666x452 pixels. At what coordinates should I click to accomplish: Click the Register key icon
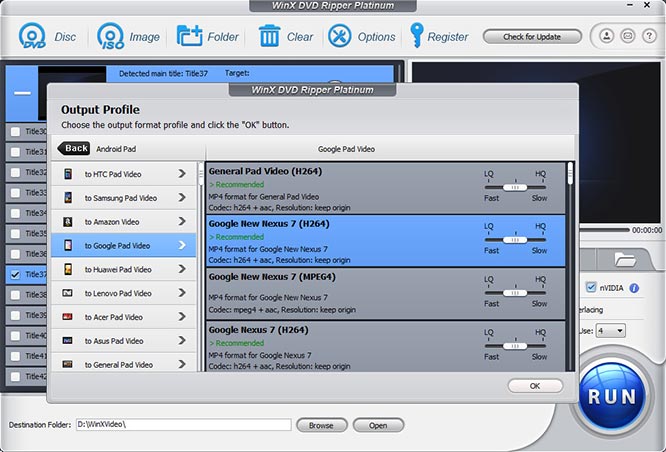tap(417, 35)
